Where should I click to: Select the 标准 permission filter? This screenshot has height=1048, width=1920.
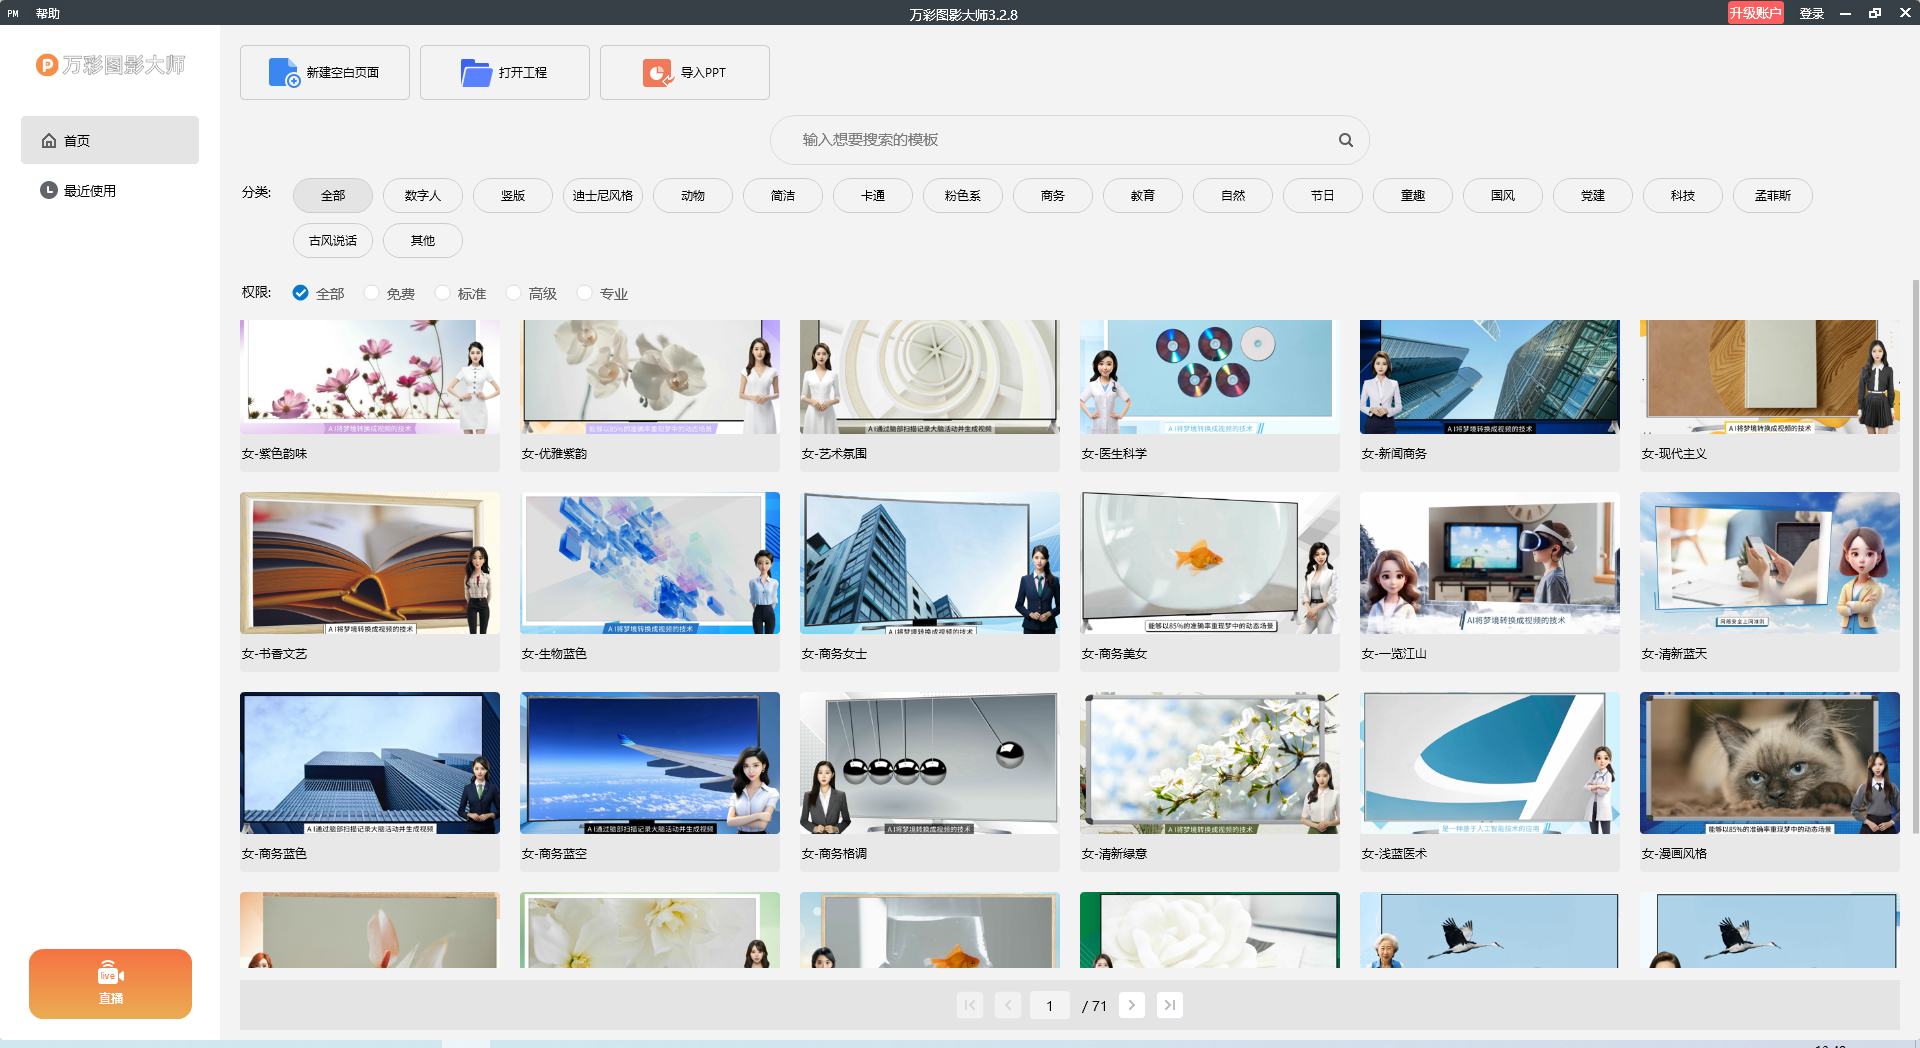(x=443, y=293)
